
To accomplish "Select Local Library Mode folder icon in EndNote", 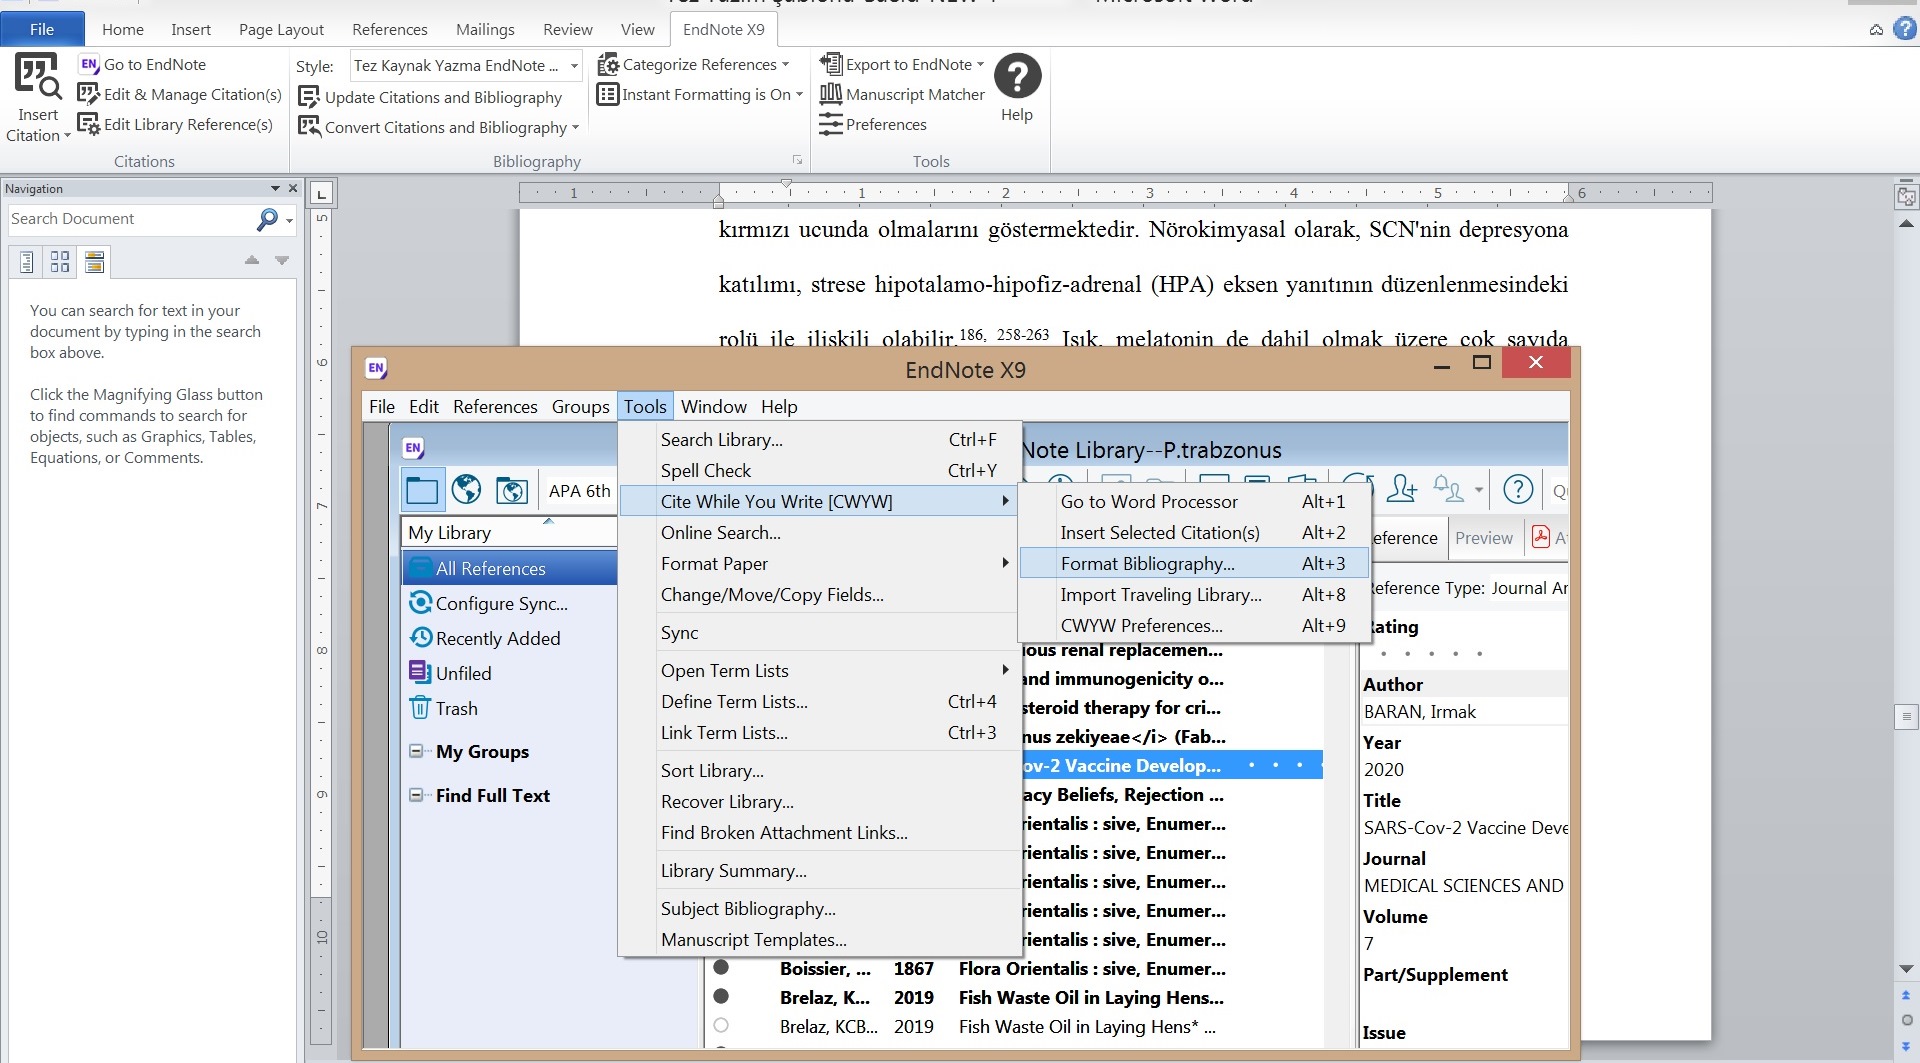I will [421, 490].
